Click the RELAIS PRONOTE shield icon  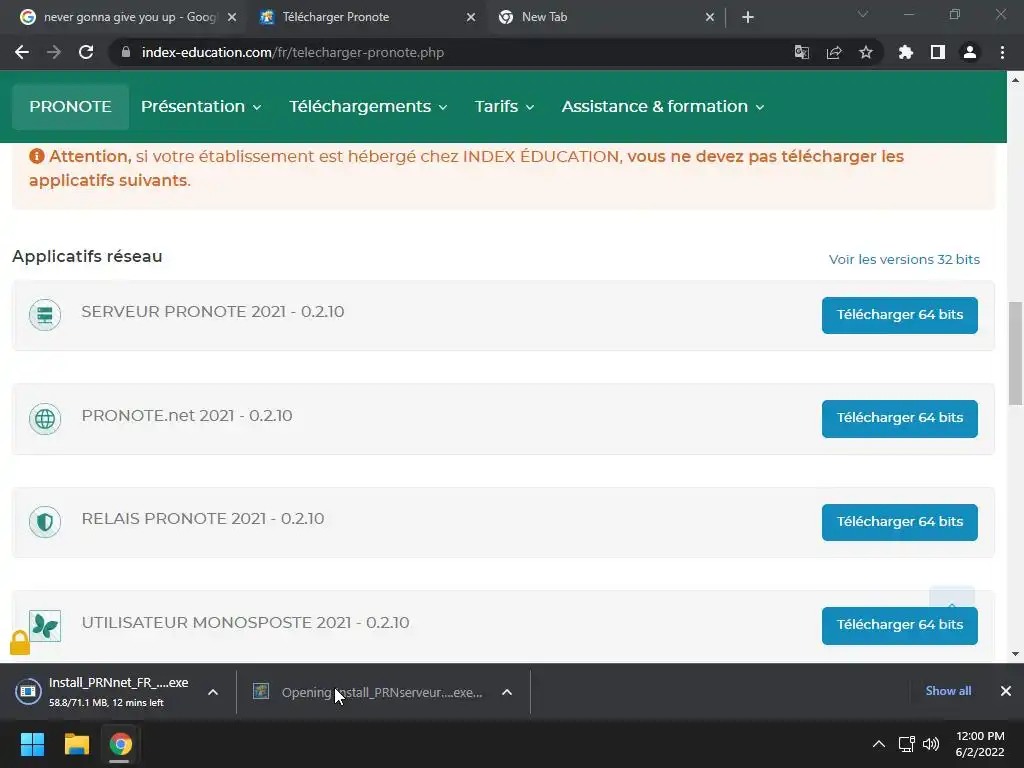[x=45, y=522]
